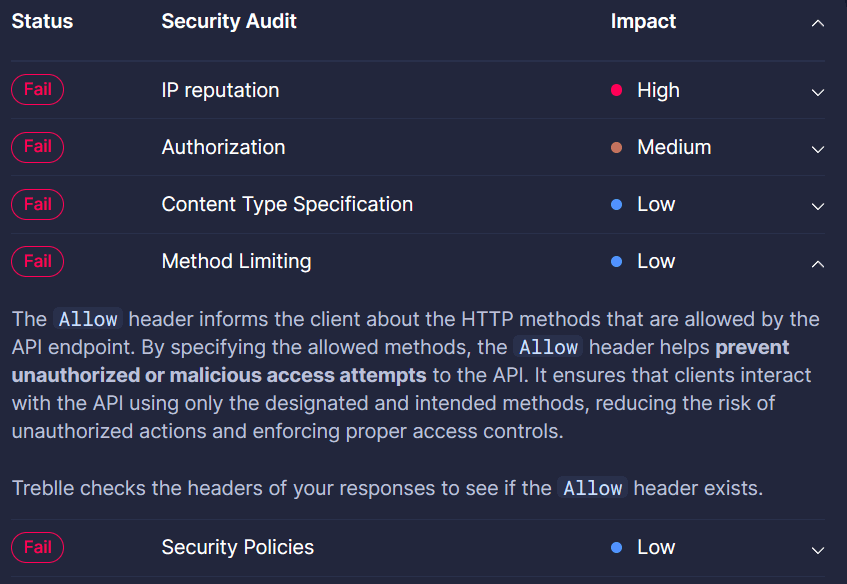Click the orange Medium impact dot
Viewport: 847px width, 584px height.
click(617, 147)
